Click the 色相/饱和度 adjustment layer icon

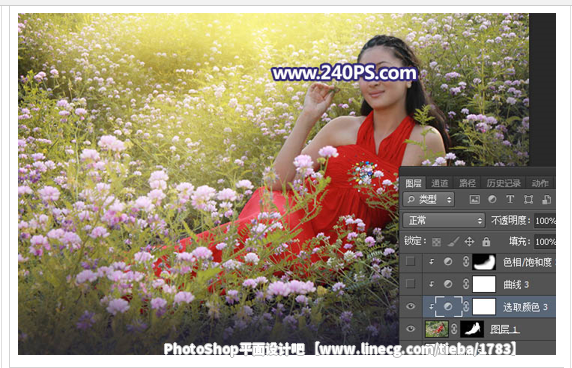coord(448,262)
